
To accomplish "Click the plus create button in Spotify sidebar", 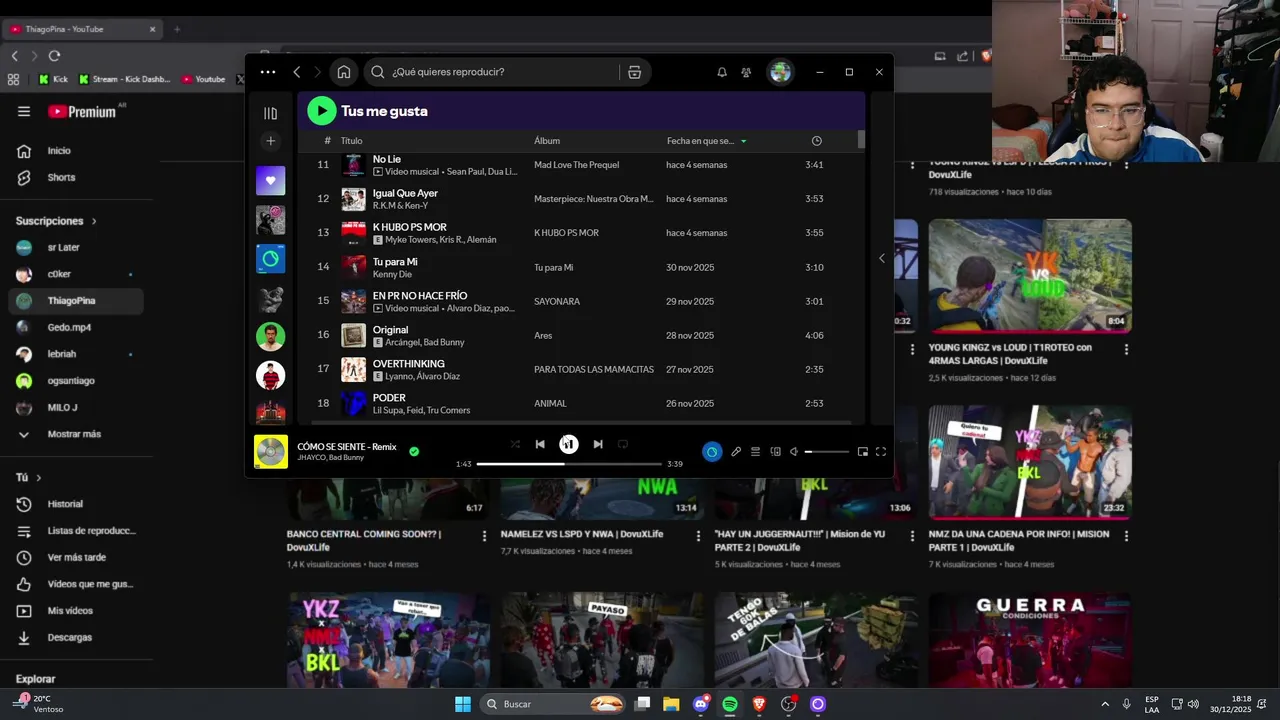I will tap(270, 141).
